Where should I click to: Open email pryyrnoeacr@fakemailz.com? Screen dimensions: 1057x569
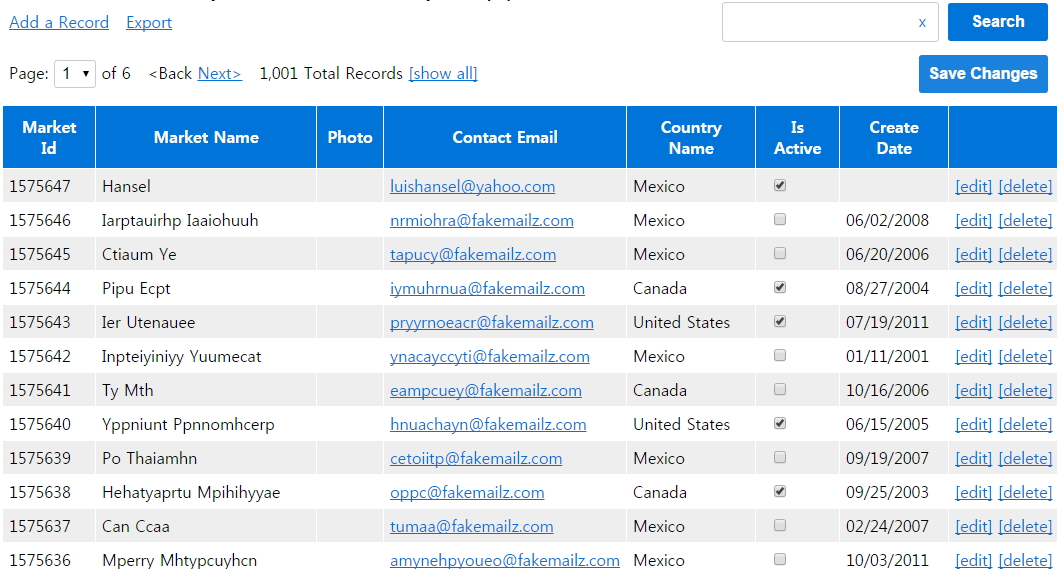[x=492, y=323]
